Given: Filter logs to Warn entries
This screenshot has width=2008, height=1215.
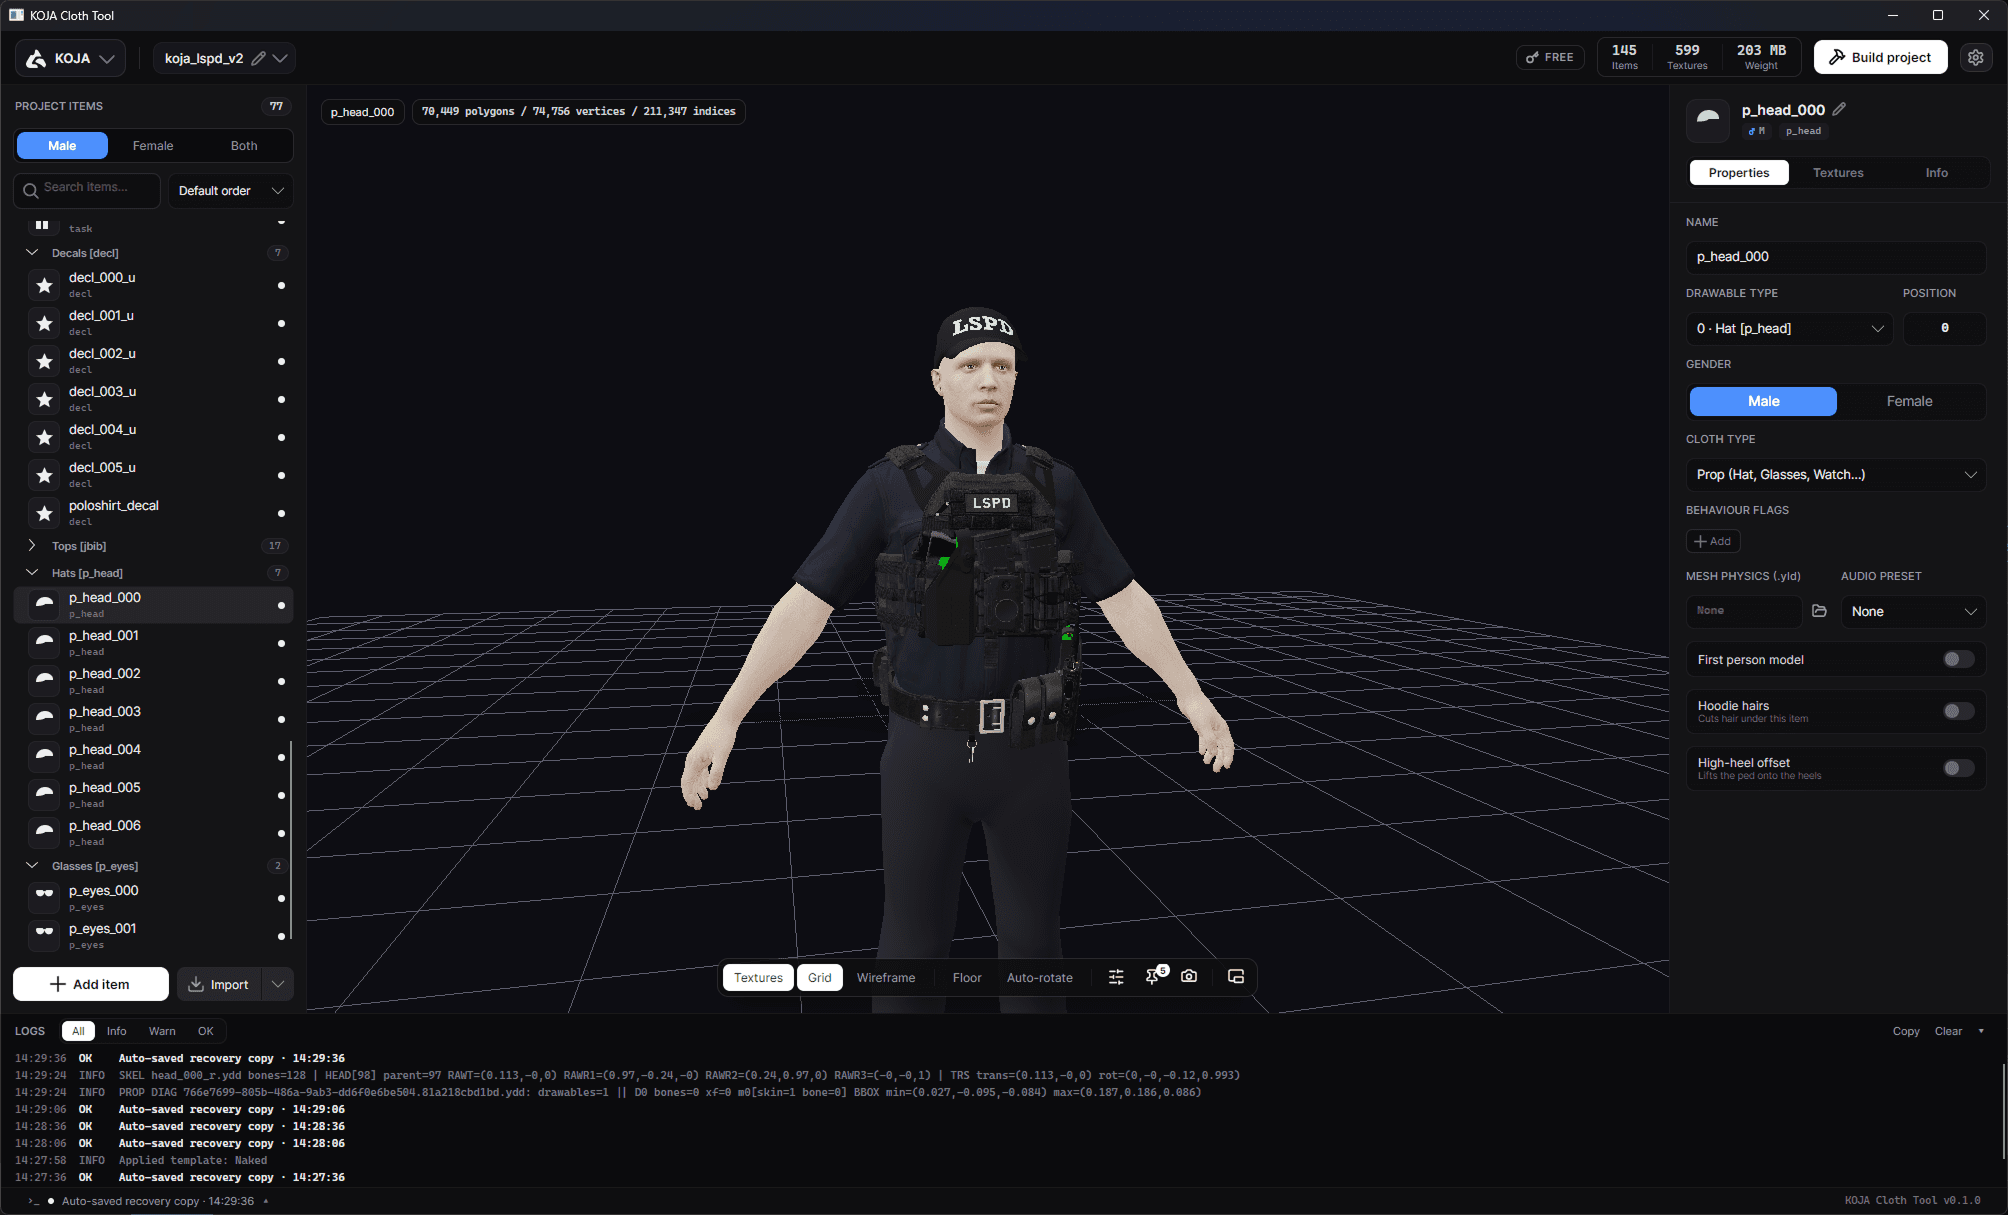Looking at the screenshot, I should (162, 1031).
